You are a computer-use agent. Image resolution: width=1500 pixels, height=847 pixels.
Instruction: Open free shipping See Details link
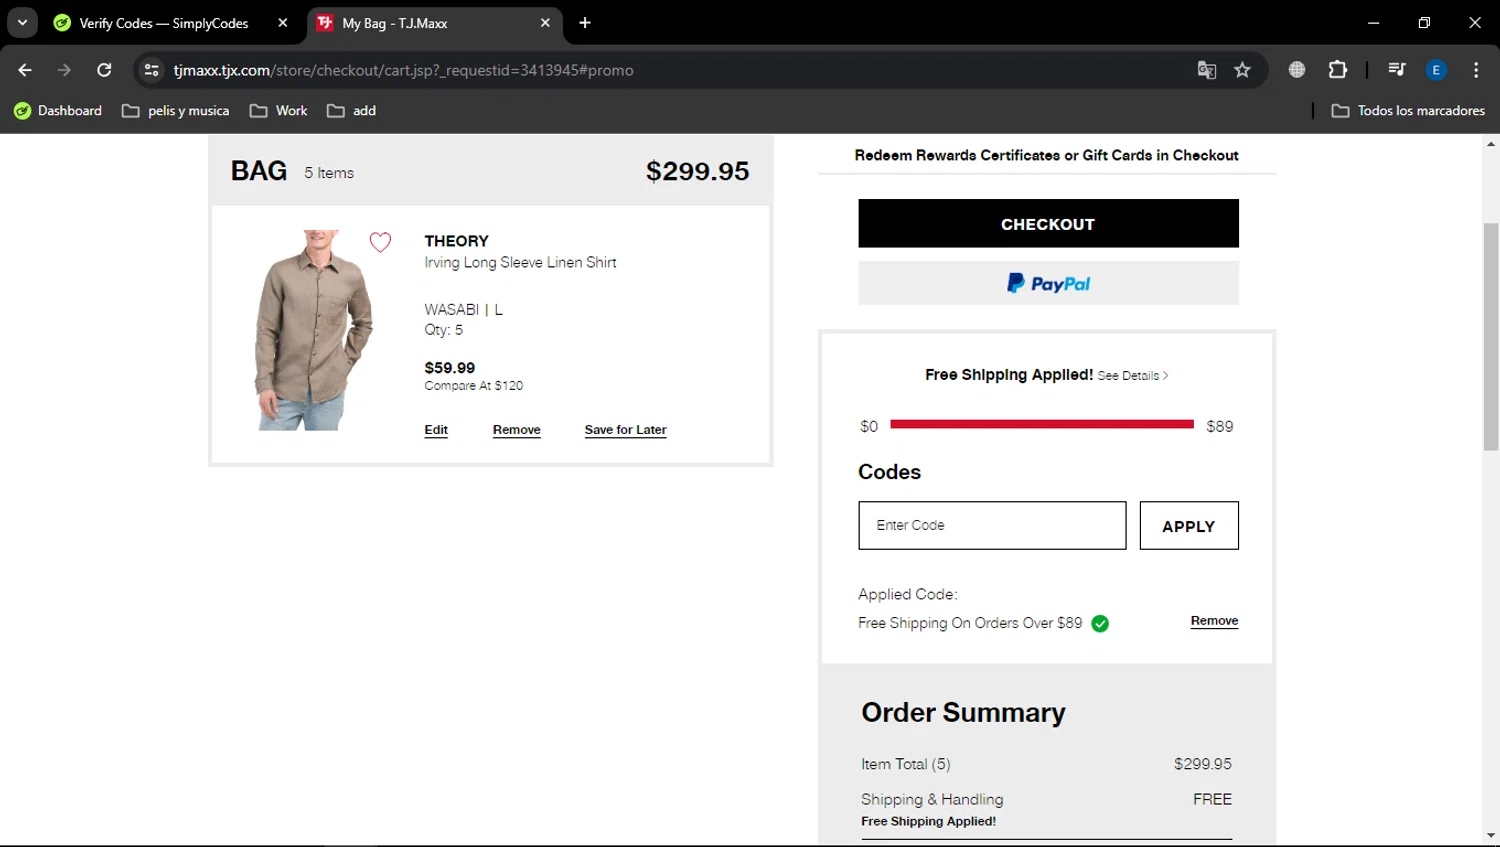pos(1133,376)
